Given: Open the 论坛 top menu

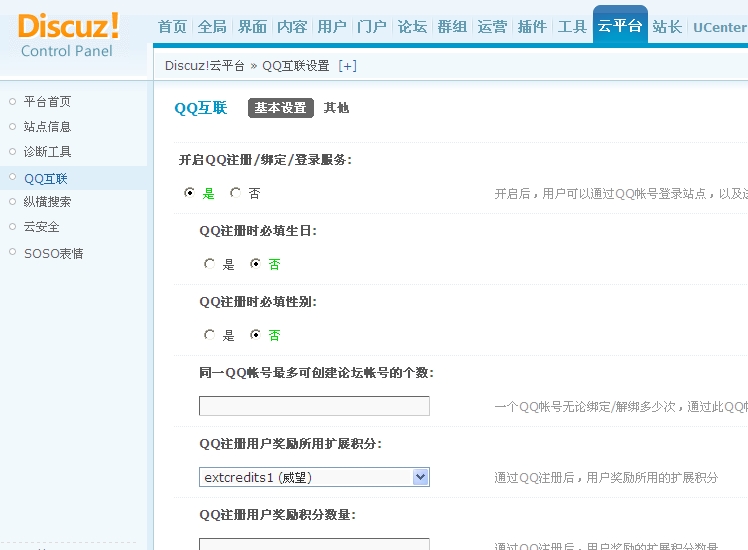Looking at the screenshot, I should pyautogui.click(x=412, y=27).
